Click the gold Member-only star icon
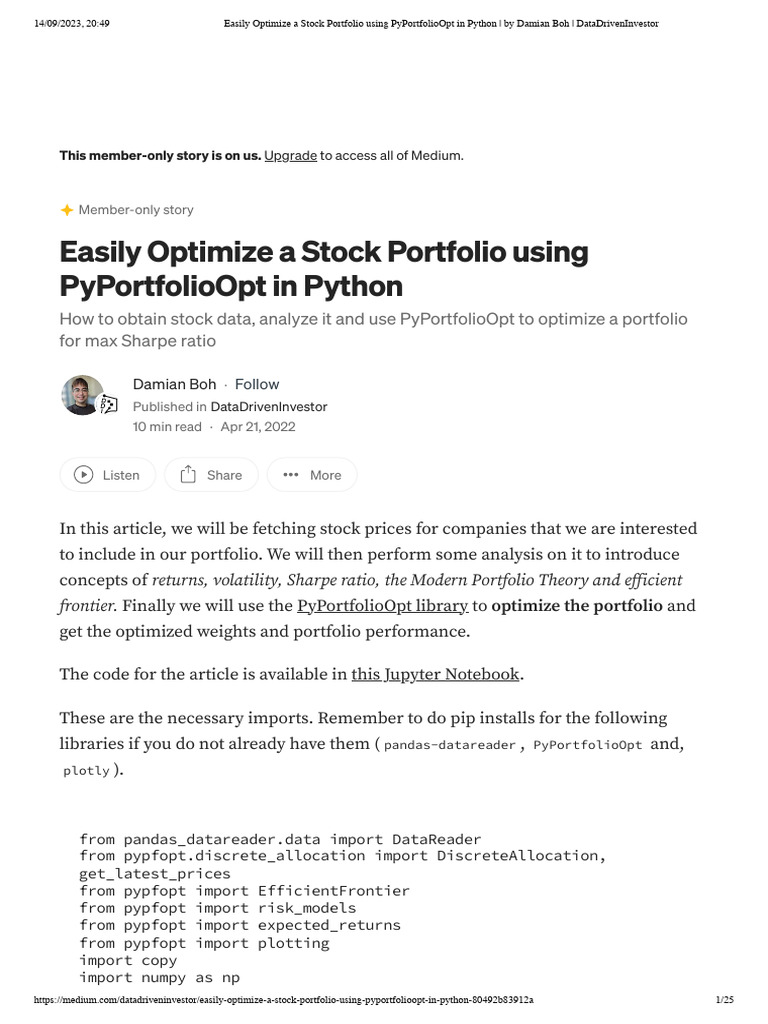 click(67, 210)
